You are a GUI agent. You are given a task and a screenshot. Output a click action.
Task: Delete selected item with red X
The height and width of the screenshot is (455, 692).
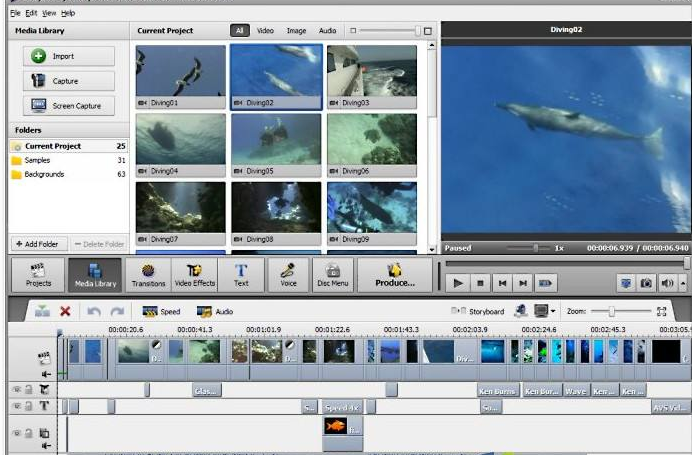pyautogui.click(x=65, y=311)
